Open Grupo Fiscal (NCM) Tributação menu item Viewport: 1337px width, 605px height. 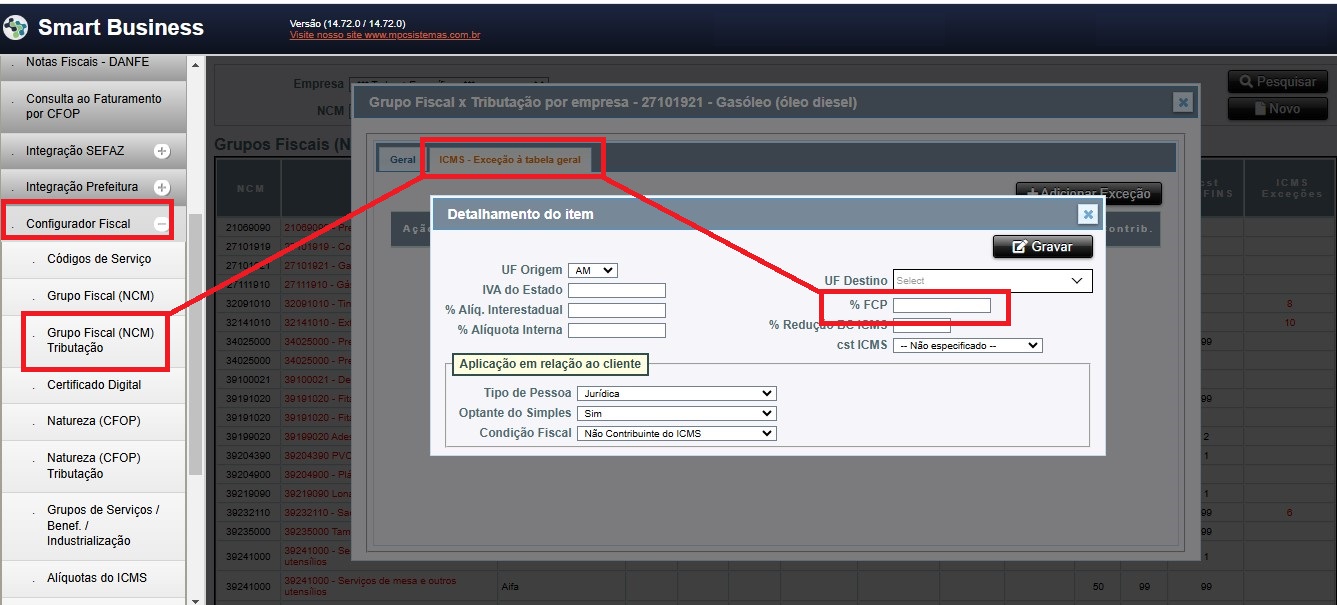(x=100, y=340)
